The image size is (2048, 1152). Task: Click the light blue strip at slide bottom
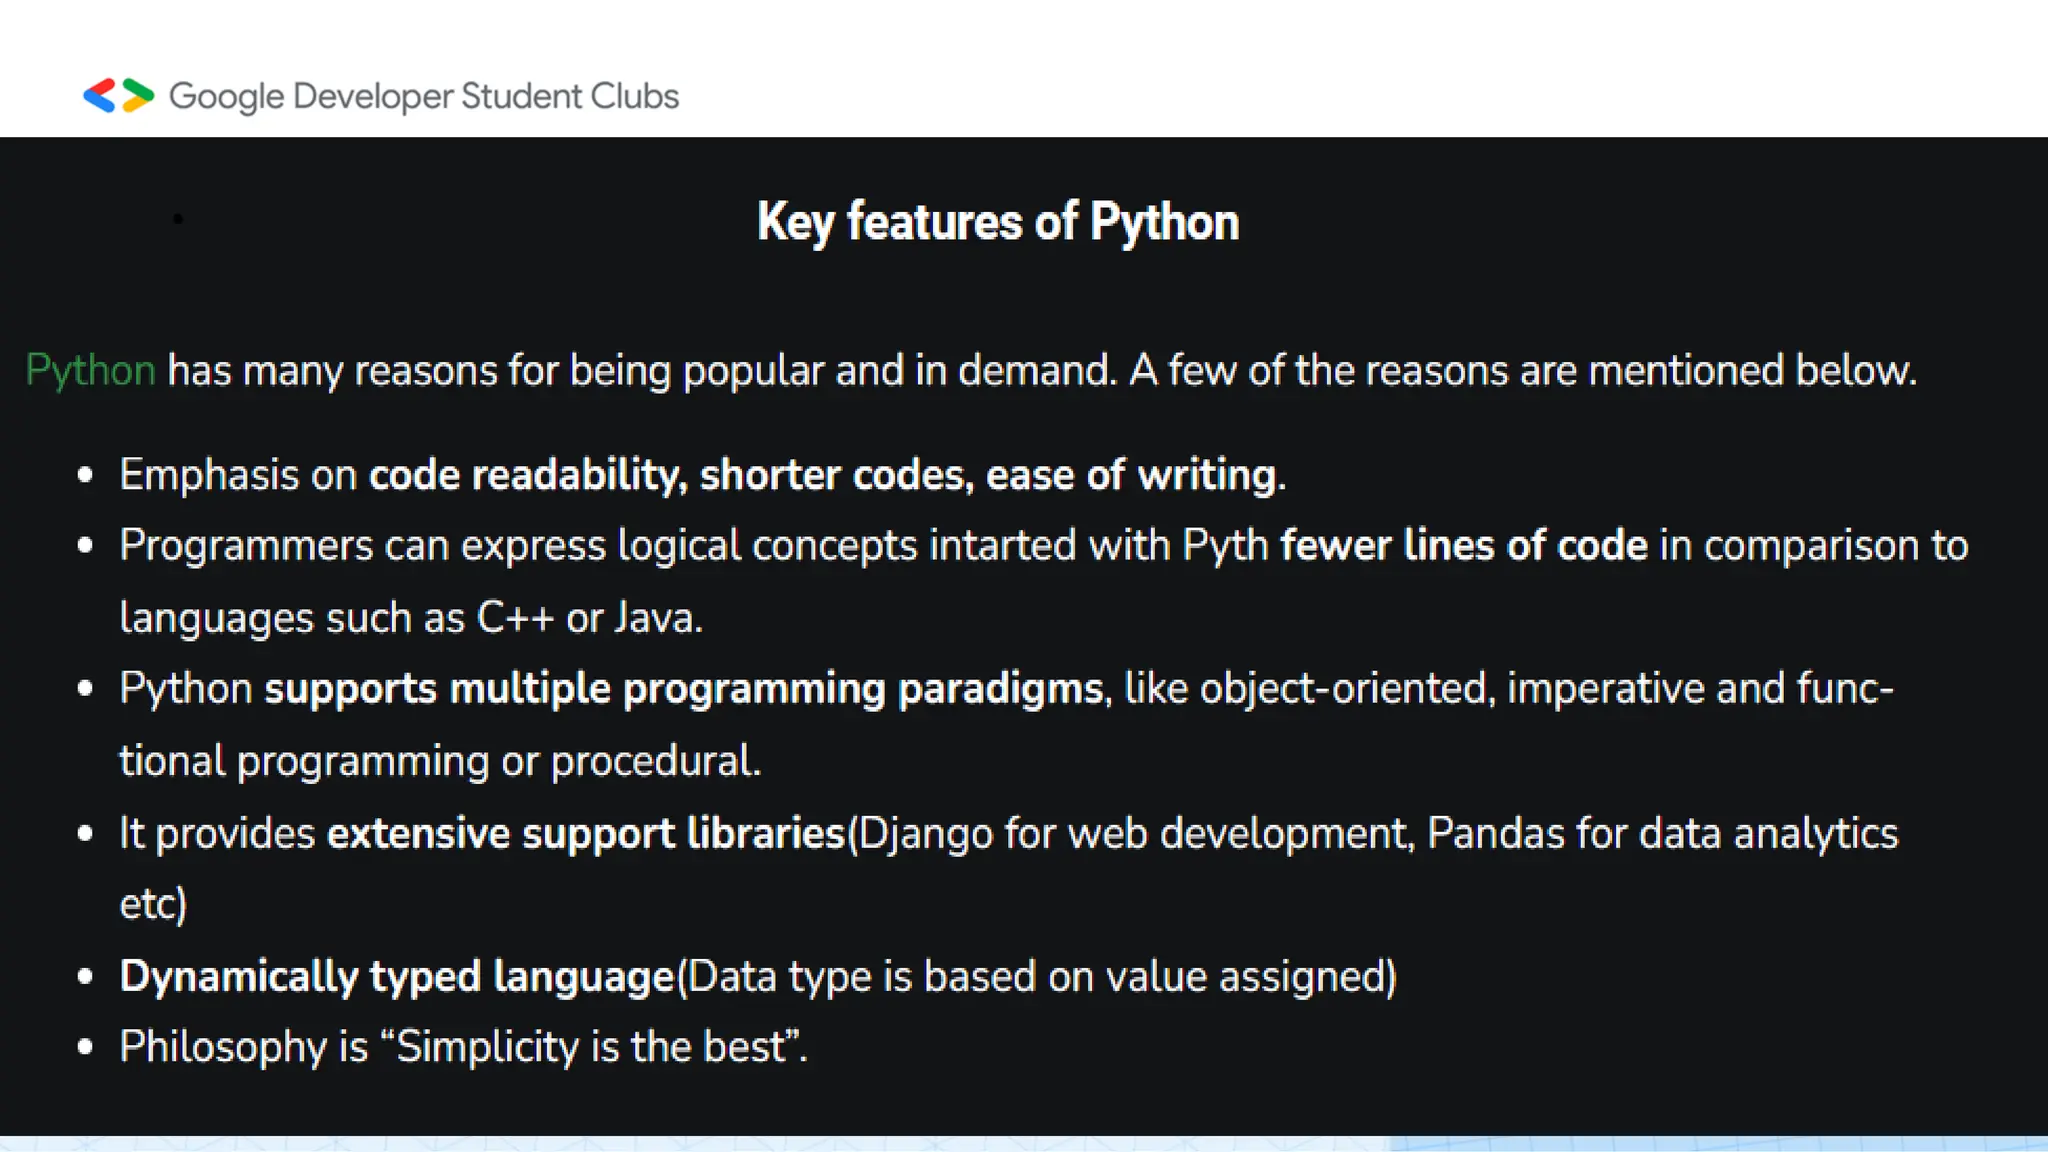click(1024, 1143)
